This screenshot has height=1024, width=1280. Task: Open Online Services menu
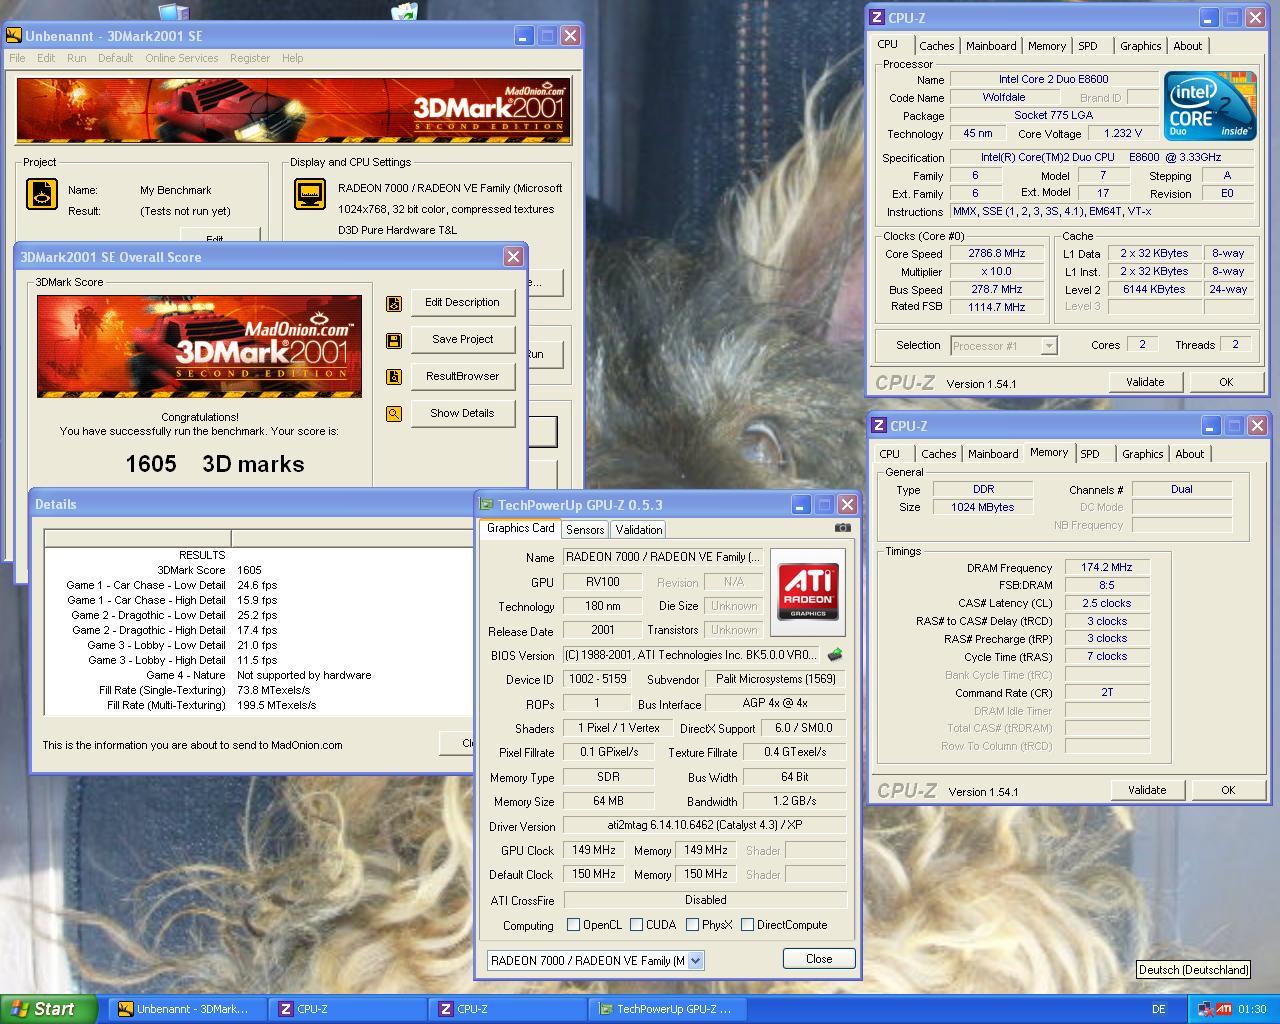coord(181,58)
